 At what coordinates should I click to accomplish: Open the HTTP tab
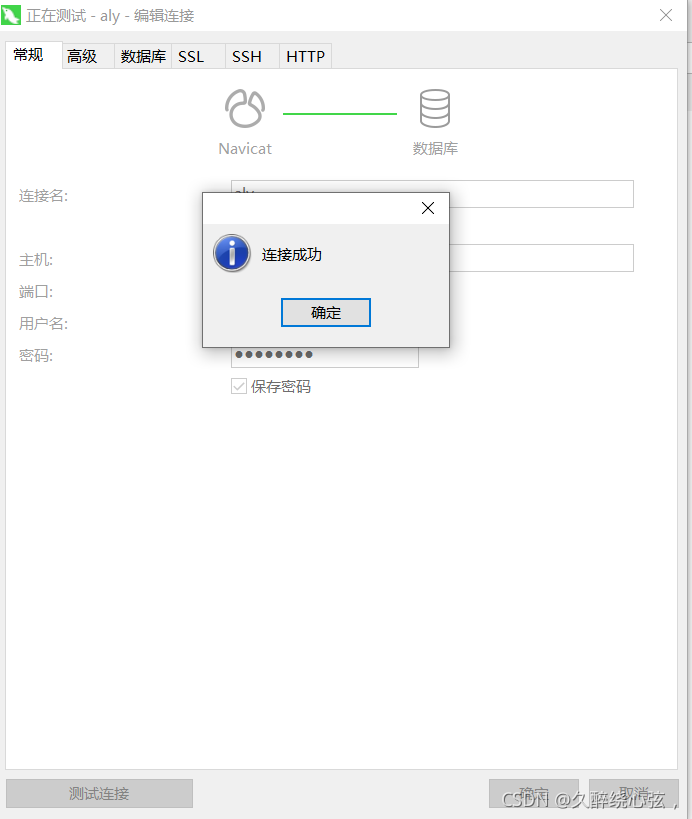pos(306,56)
